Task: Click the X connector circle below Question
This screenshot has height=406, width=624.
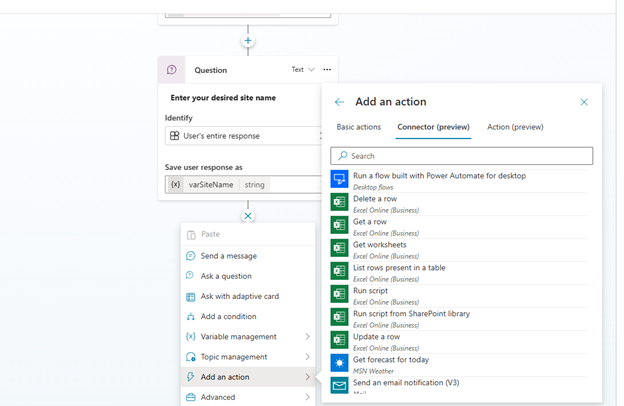Action: pos(248,216)
